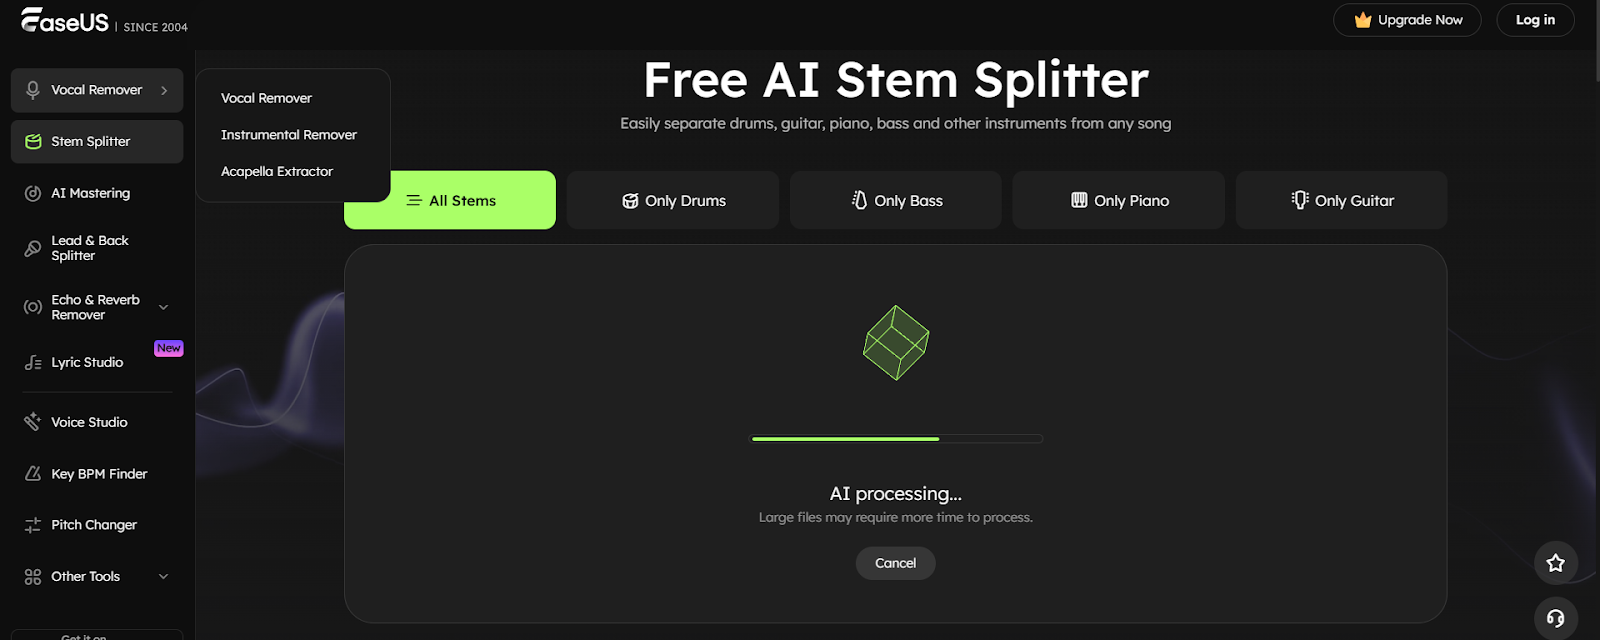Click the Lyric Studio music note icon
The width and height of the screenshot is (1600, 640).
pyautogui.click(x=33, y=363)
